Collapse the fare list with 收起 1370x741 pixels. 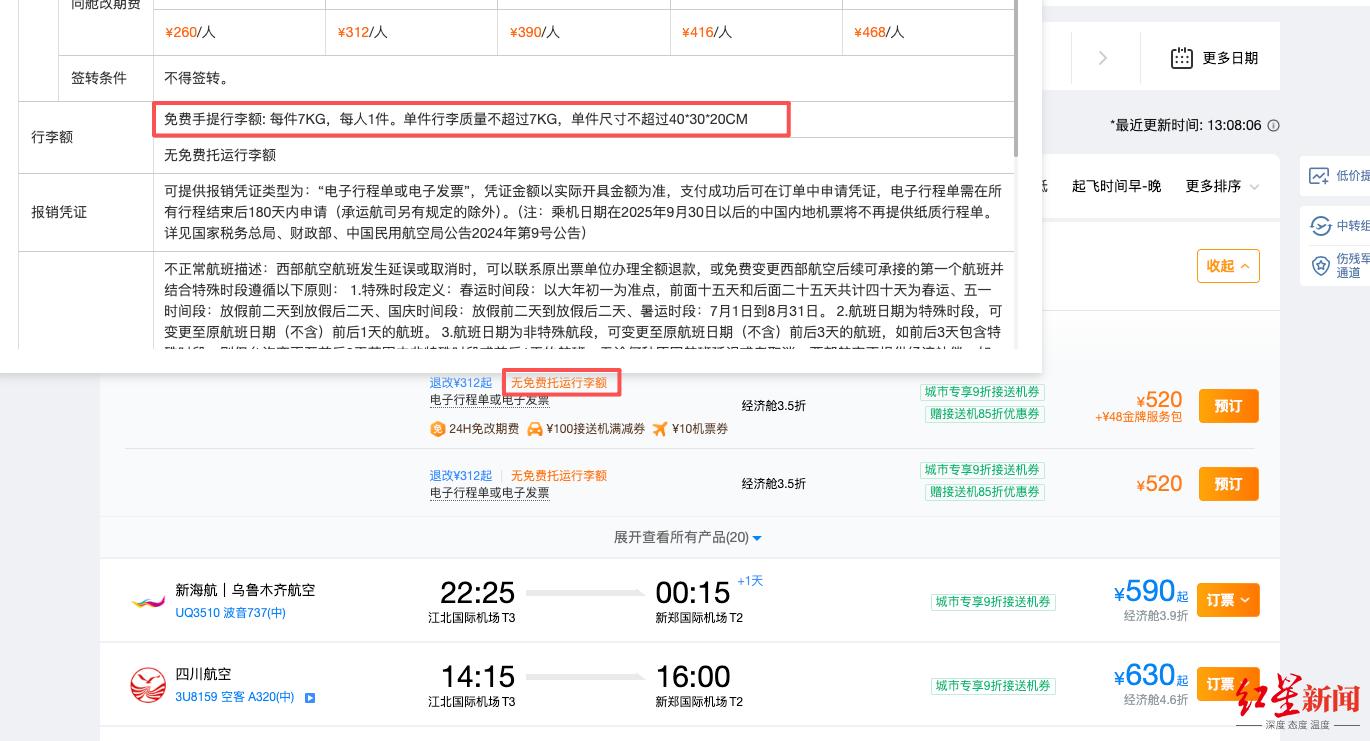click(x=1227, y=266)
